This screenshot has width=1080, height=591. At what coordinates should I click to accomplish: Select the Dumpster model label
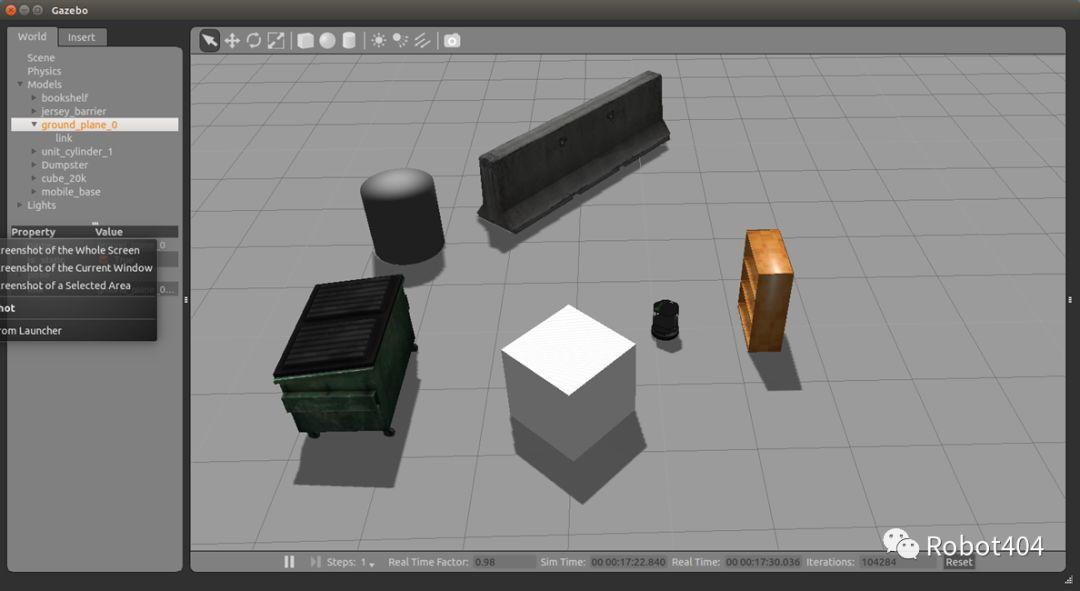click(x=64, y=165)
